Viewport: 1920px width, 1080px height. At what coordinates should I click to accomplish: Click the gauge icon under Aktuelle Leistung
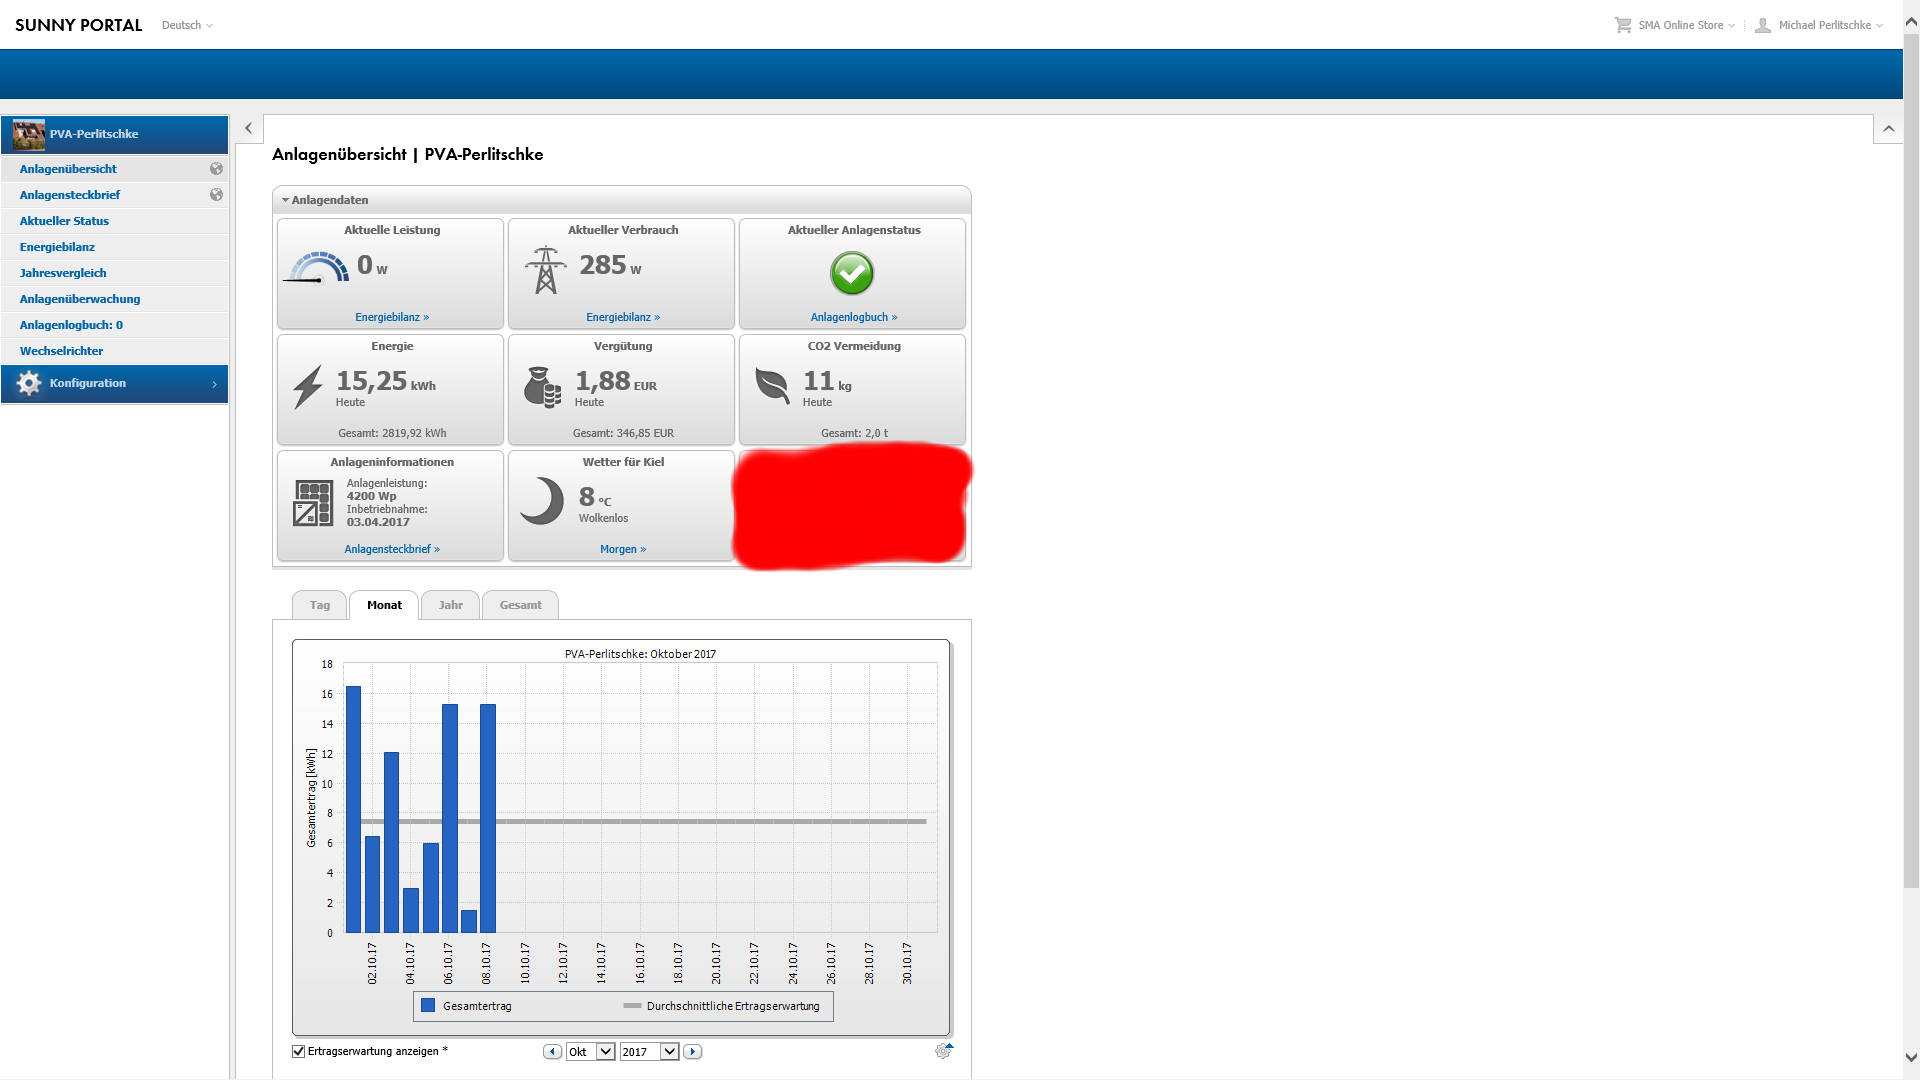(x=318, y=268)
